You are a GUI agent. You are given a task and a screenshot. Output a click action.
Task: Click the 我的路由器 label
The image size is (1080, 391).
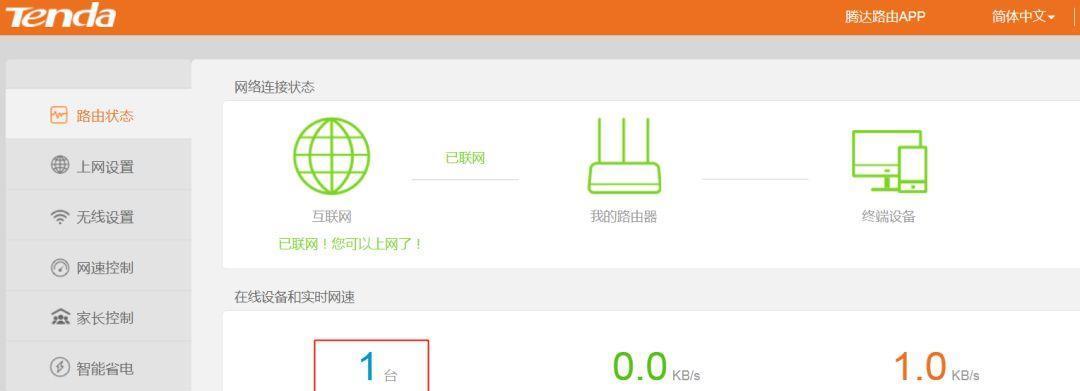(623, 217)
